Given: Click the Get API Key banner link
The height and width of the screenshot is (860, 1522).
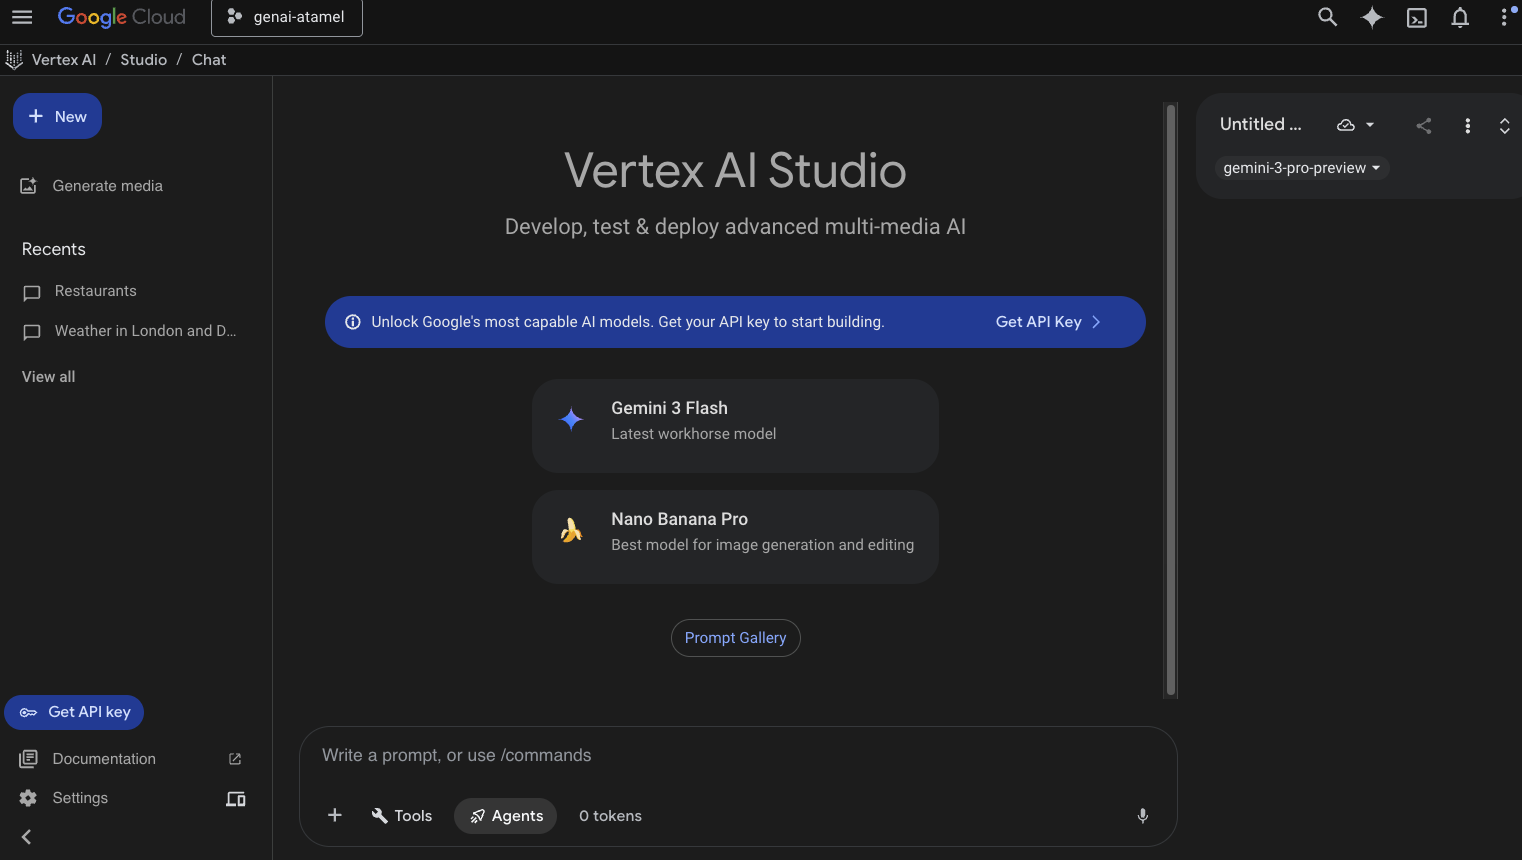Looking at the screenshot, I should pos(1047,322).
